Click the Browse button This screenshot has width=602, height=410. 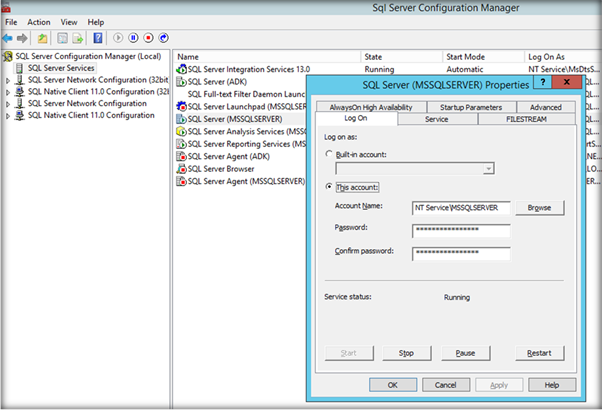click(539, 208)
